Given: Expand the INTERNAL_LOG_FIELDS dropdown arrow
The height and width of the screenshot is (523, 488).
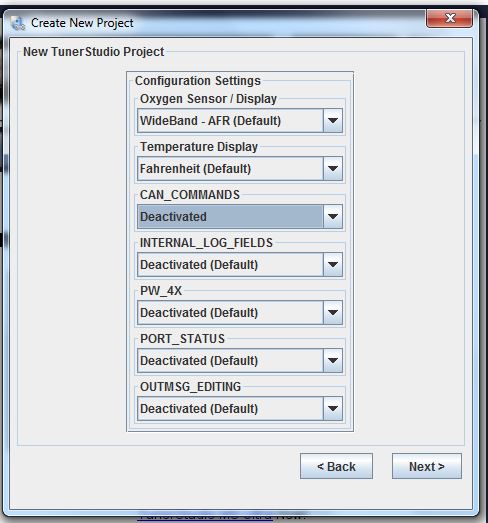Looking at the screenshot, I should click(333, 265).
